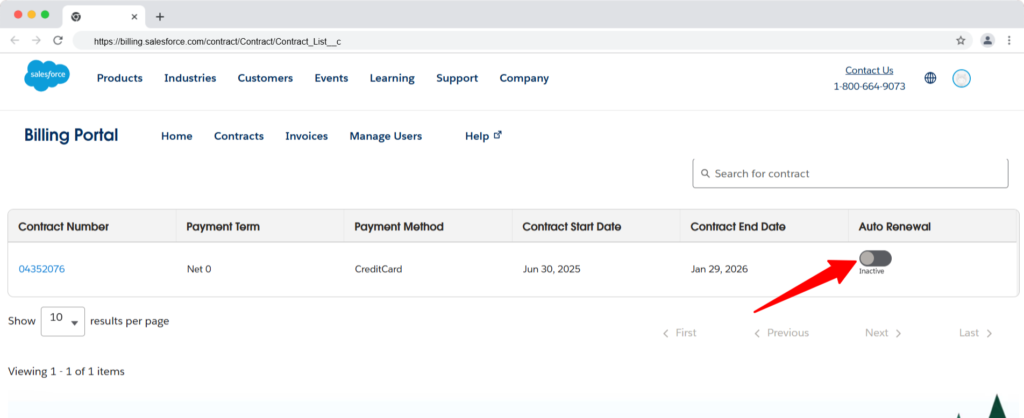Open a new browser tab with plus icon
Screen dimensions: 1024x418
(x=160, y=17)
